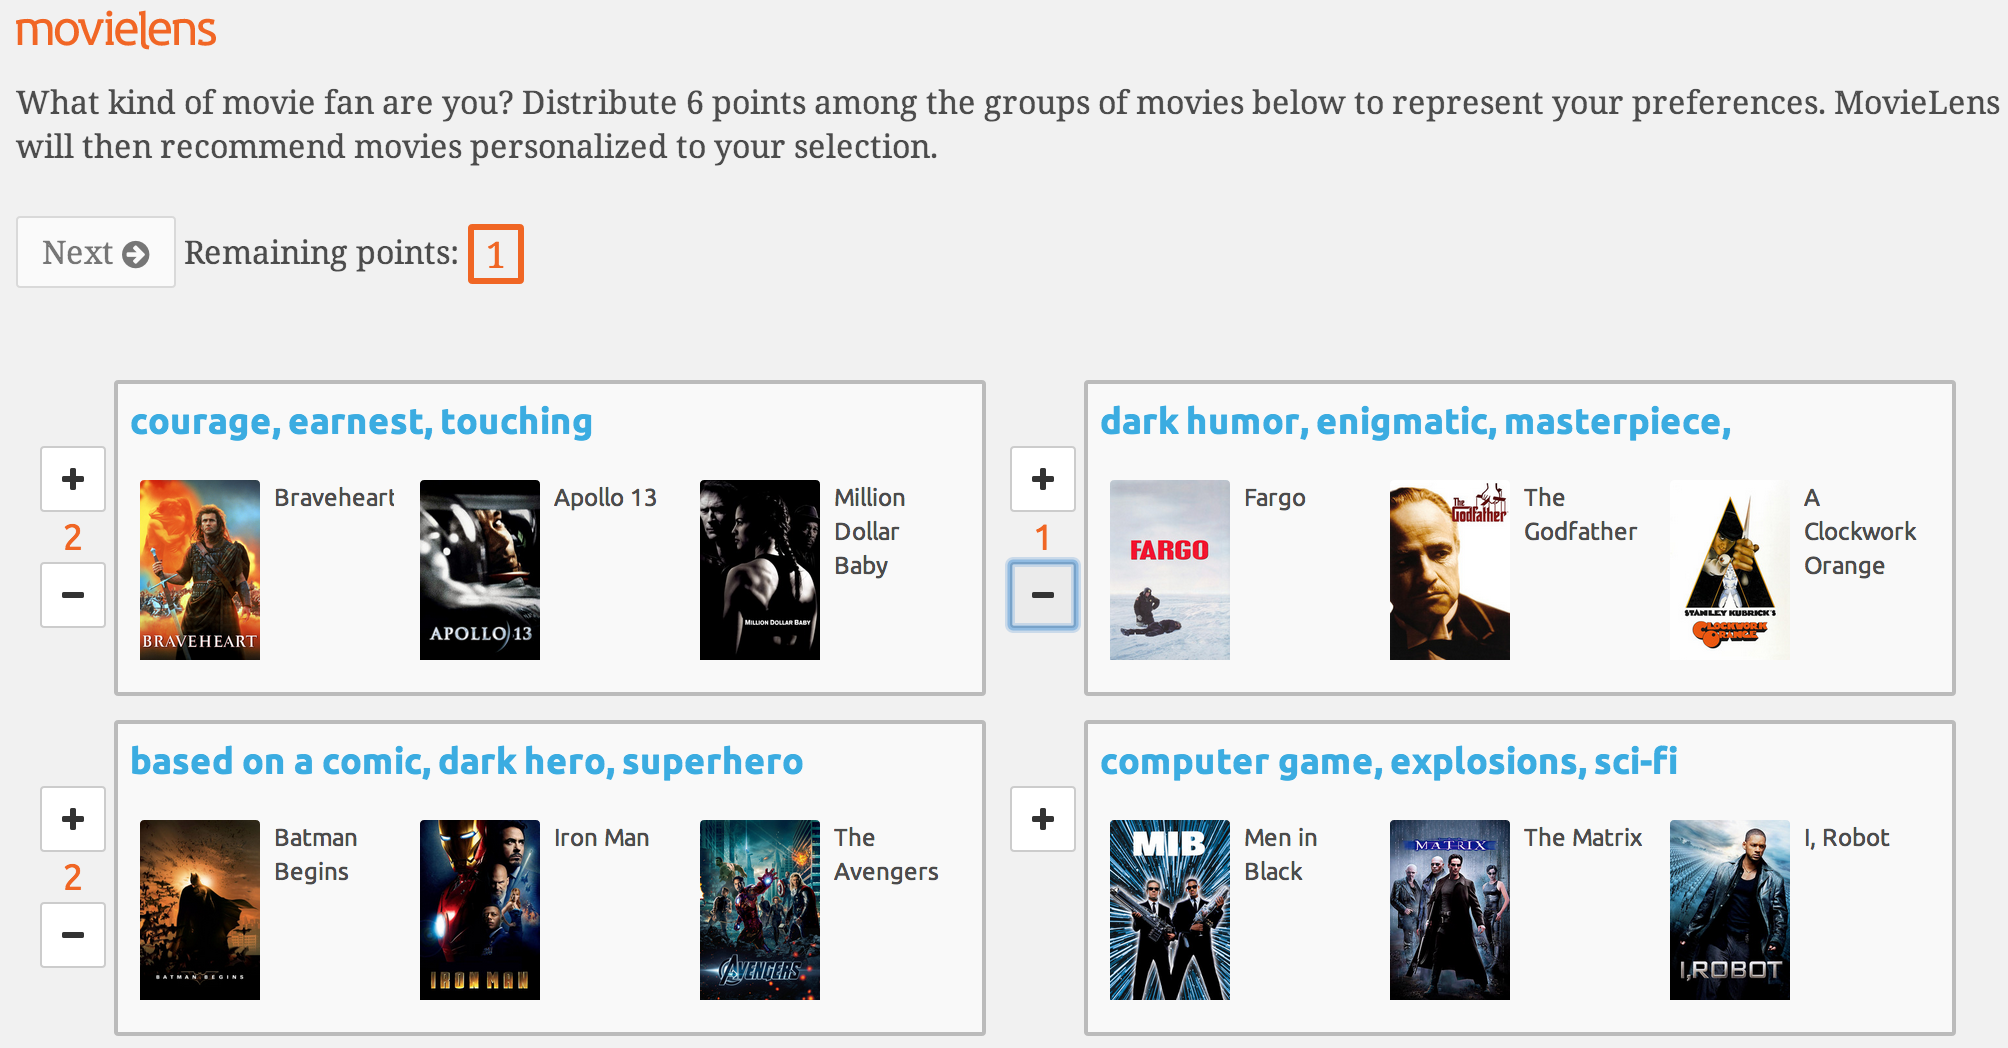This screenshot has height=1048, width=2008.
Task: Open the Fargo poster
Action: pos(1170,570)
